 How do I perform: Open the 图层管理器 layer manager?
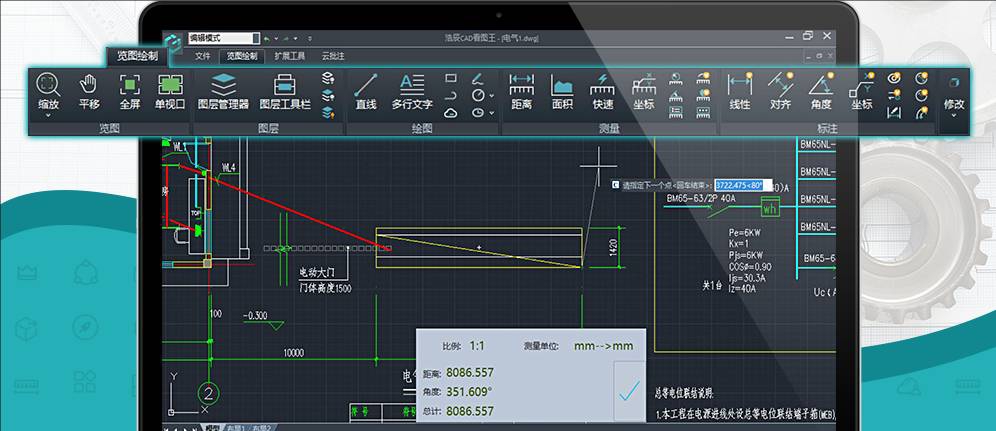(224, 91)
